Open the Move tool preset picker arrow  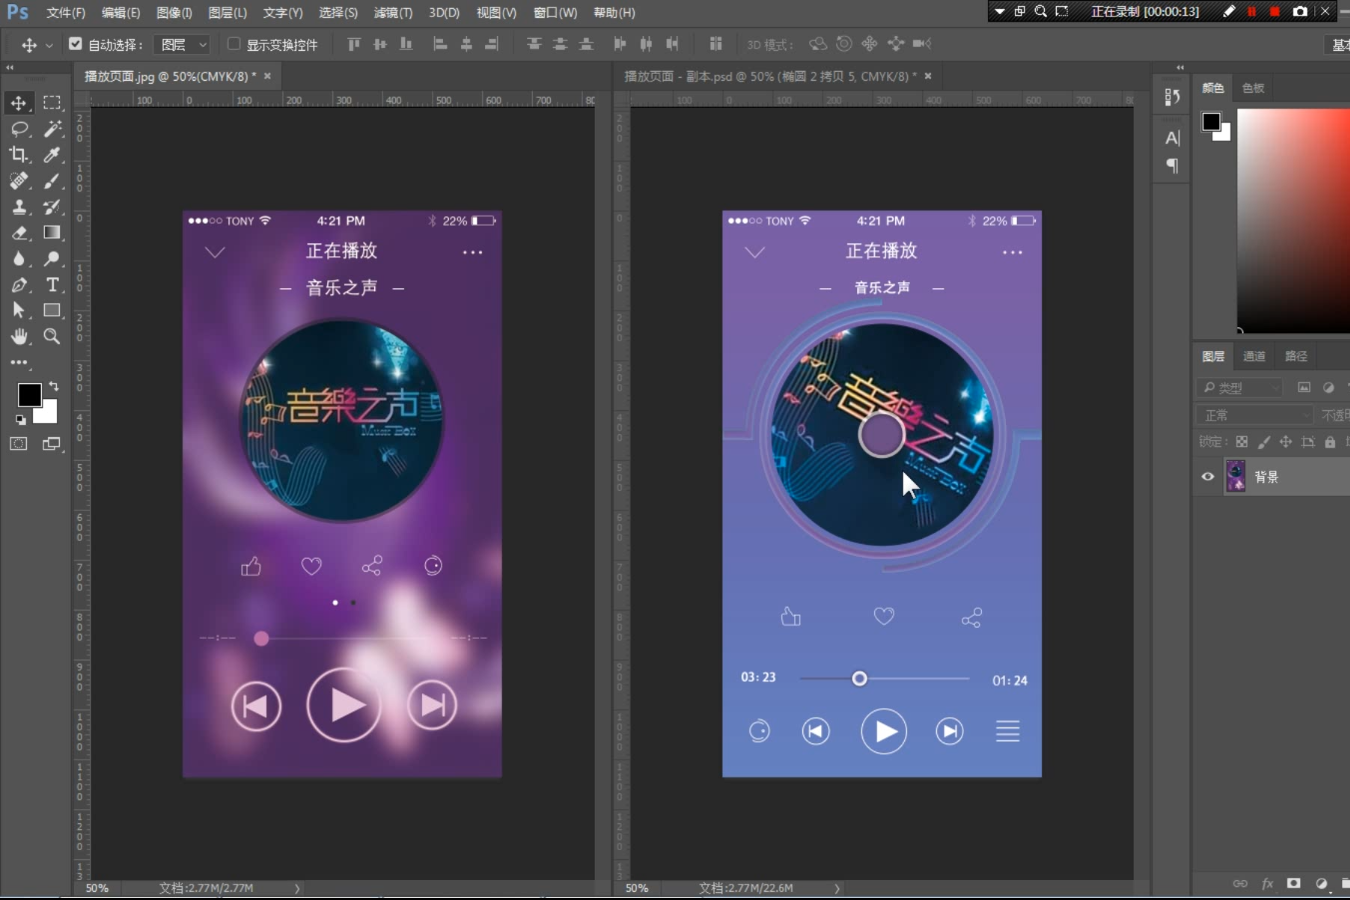tap(48, 45)
